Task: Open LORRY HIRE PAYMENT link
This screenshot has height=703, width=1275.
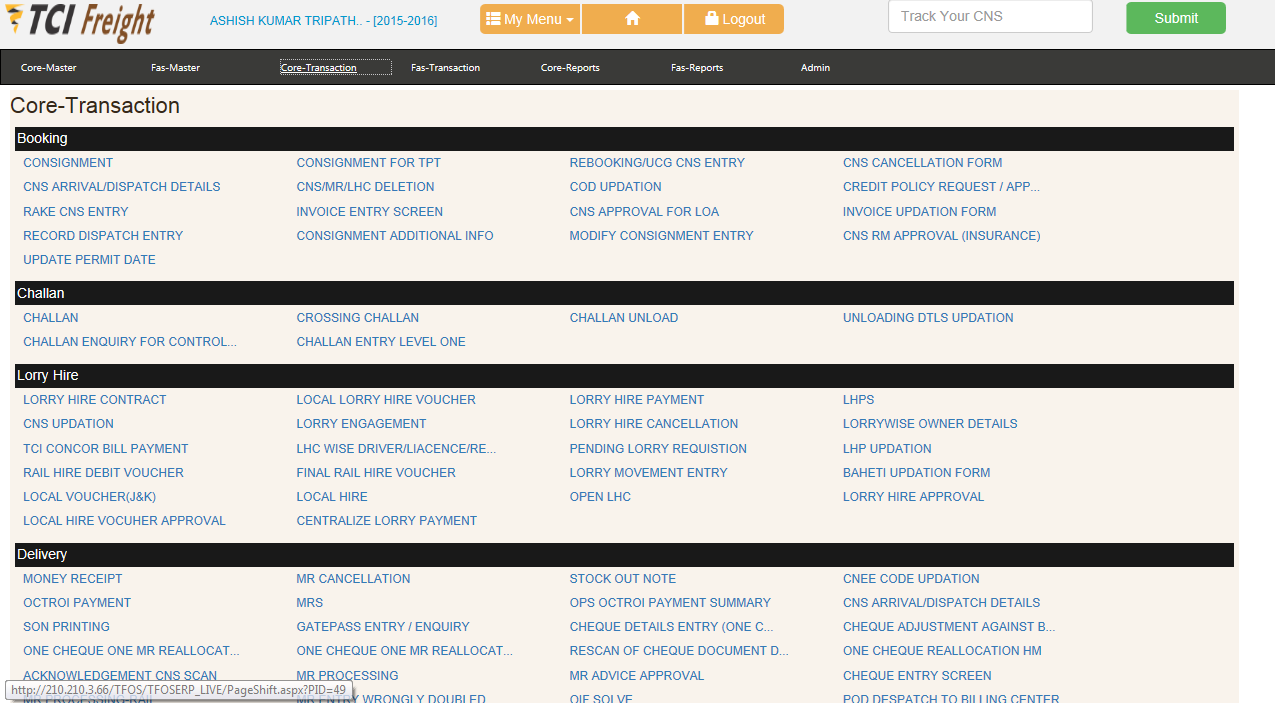Action: click(637, 400)
